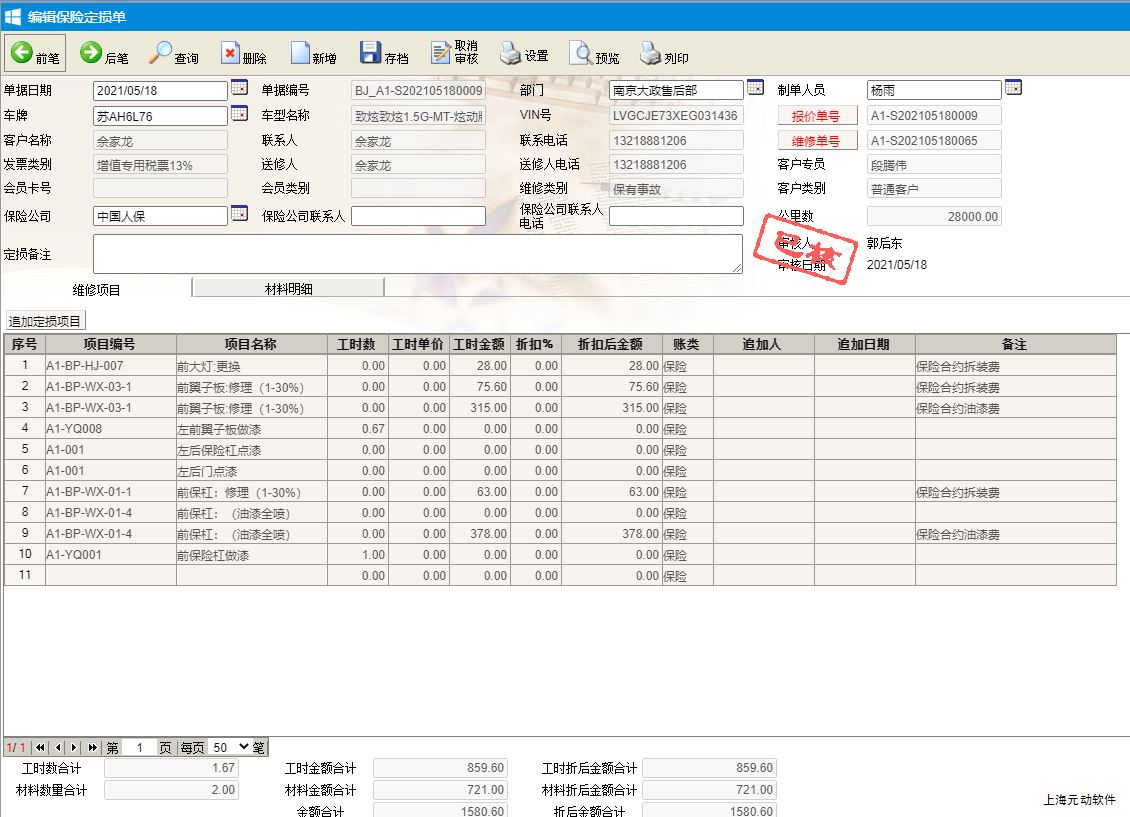The width and height of the screenshot is (1130, 817).
Task: Open the date picker beside 单据日期
Action: click(x=239, y=88)
